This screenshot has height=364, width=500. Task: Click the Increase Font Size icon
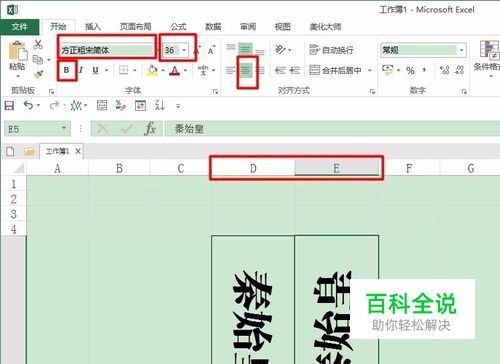pyautogui.click(x=198, y=50)
